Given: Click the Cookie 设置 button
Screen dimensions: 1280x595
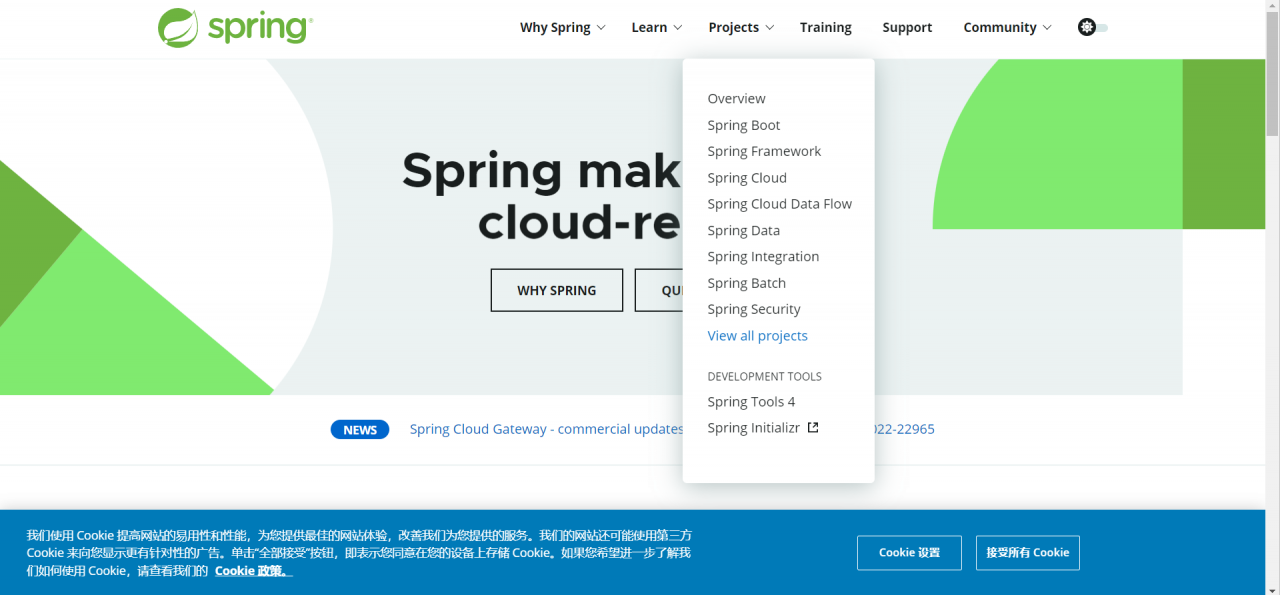Looking at the screenshot, I should tap(909, 553).
